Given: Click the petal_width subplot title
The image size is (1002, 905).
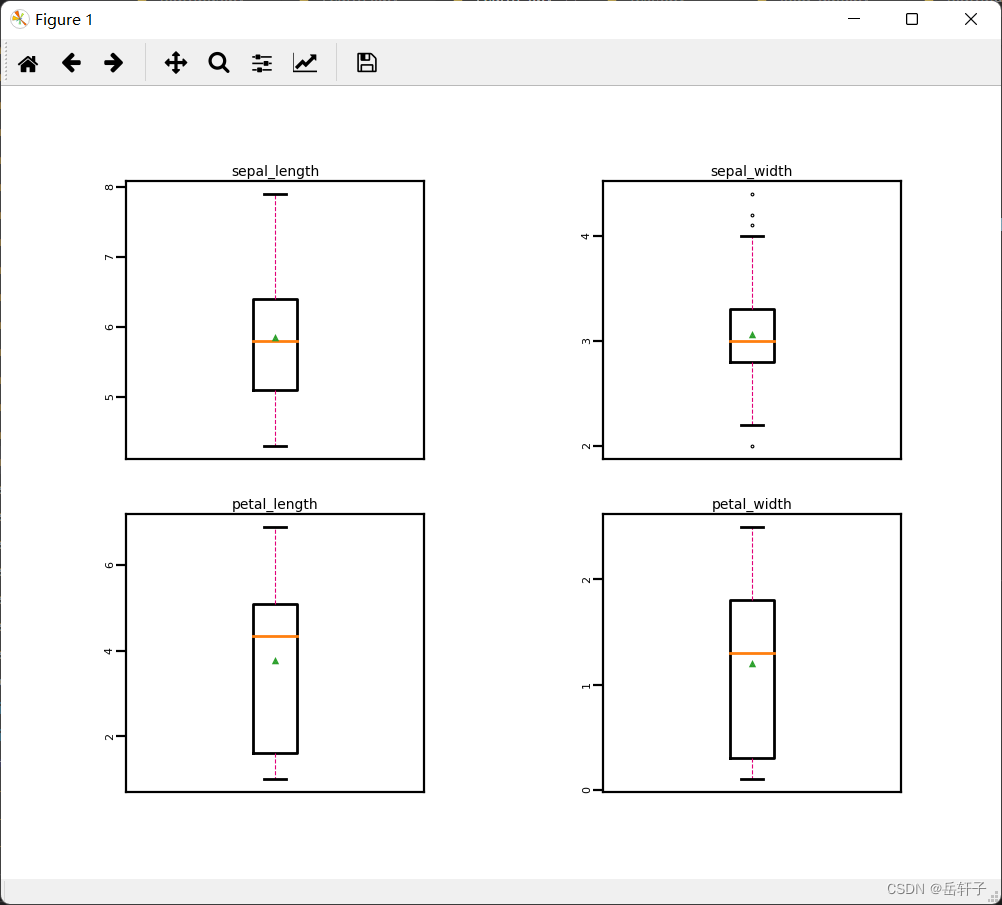Looking at the screenshot, I should (x=752, y=504).
